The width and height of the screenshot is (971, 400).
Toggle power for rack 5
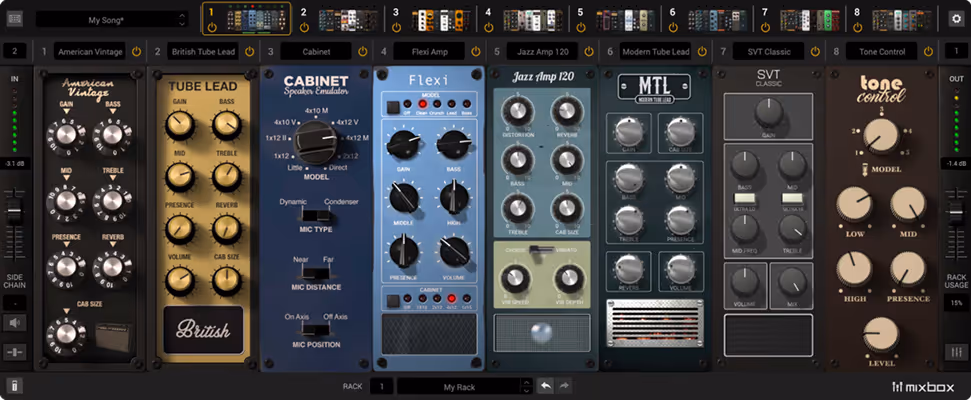(x=581, y=27)
